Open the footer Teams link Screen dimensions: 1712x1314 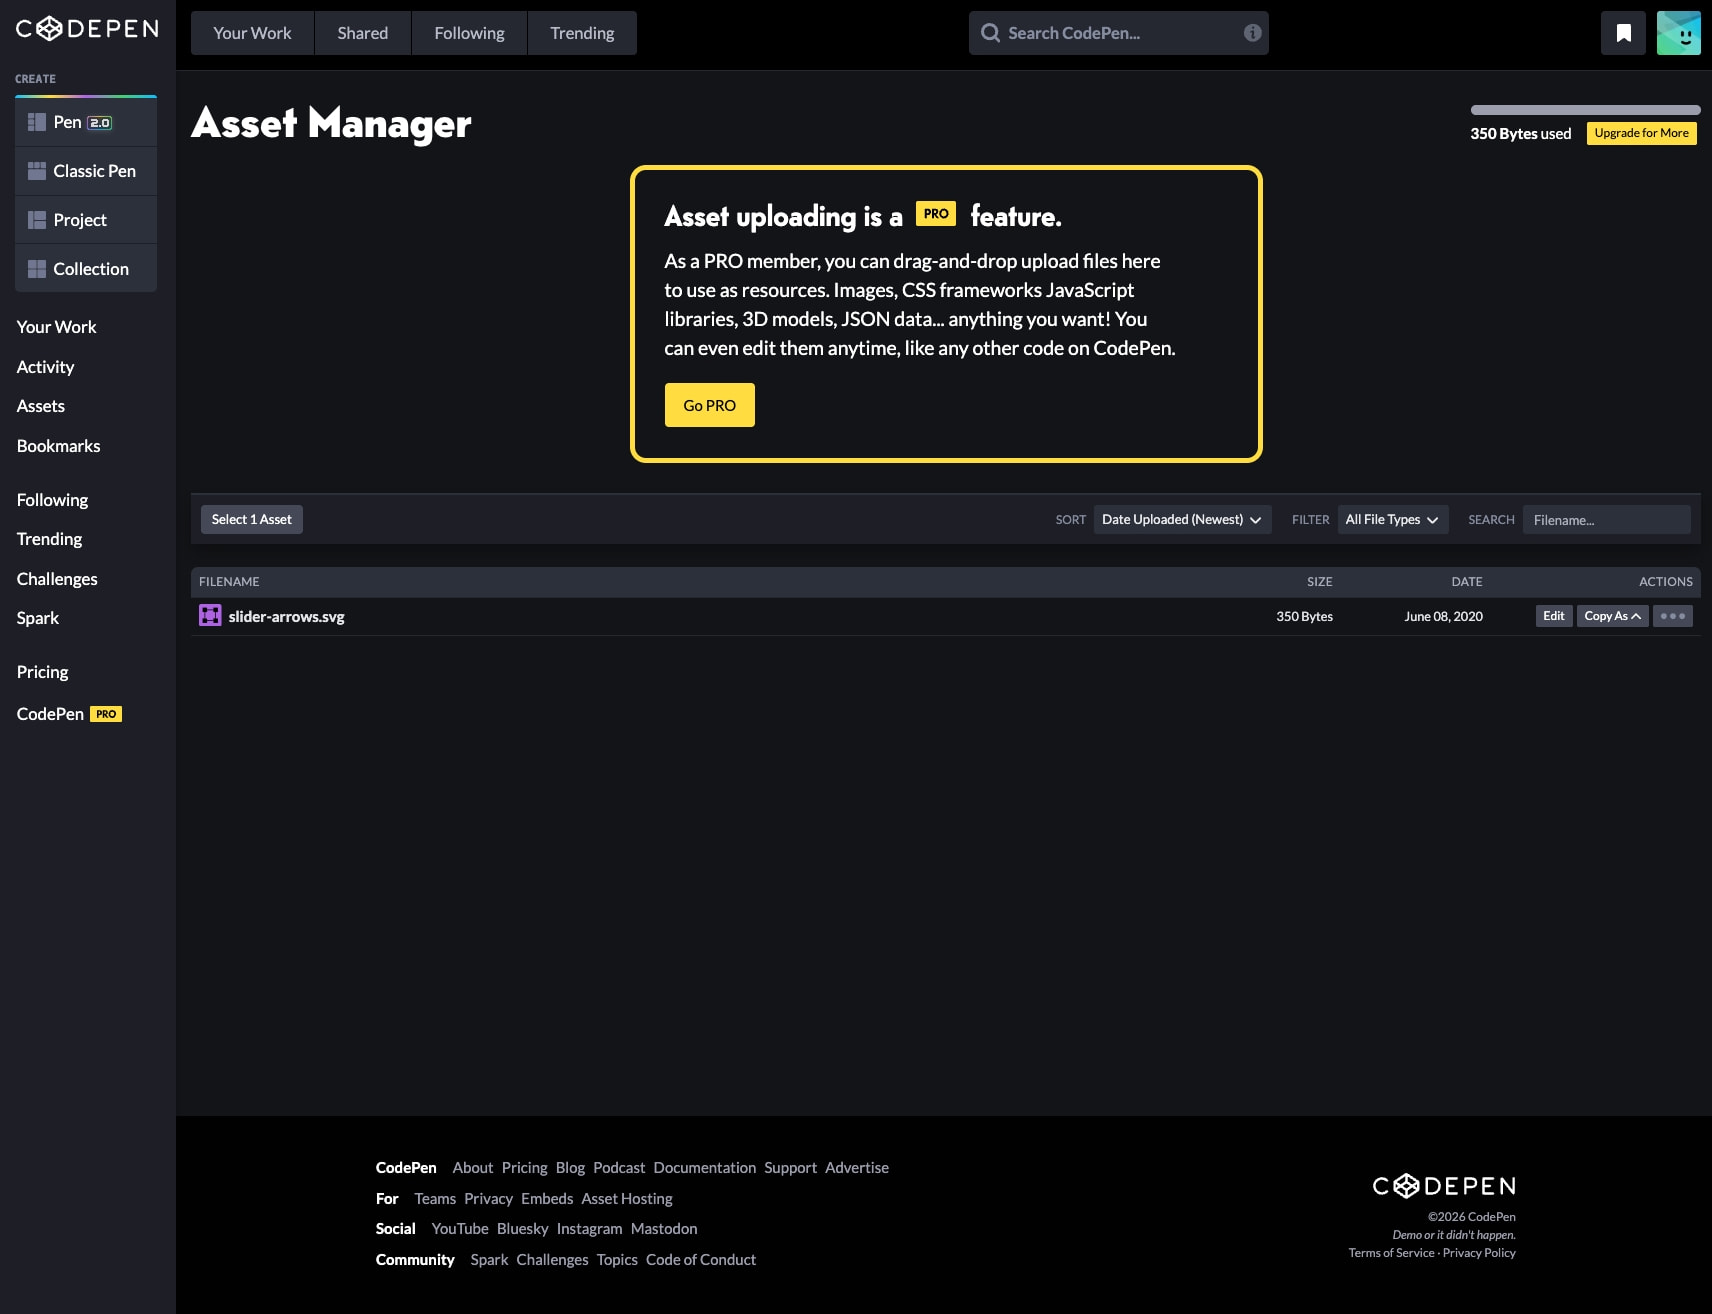[435, 1199]
